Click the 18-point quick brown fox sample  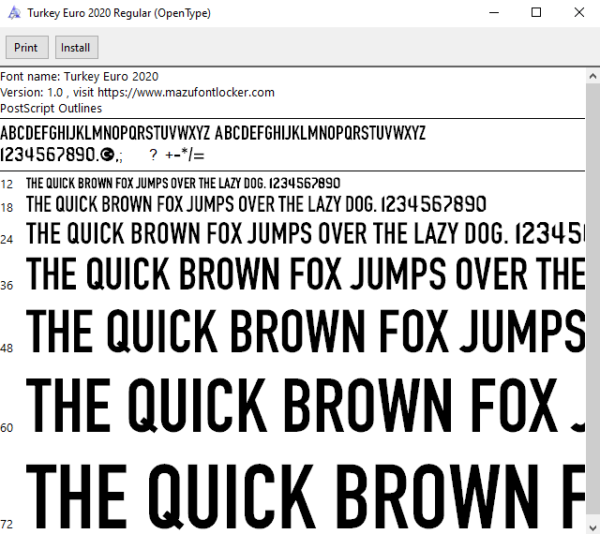256,204
